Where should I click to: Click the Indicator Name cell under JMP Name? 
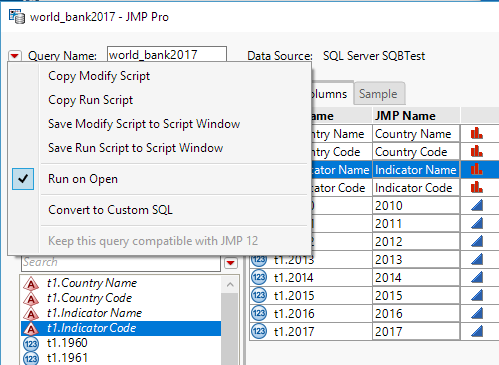[x=416, y=170]
